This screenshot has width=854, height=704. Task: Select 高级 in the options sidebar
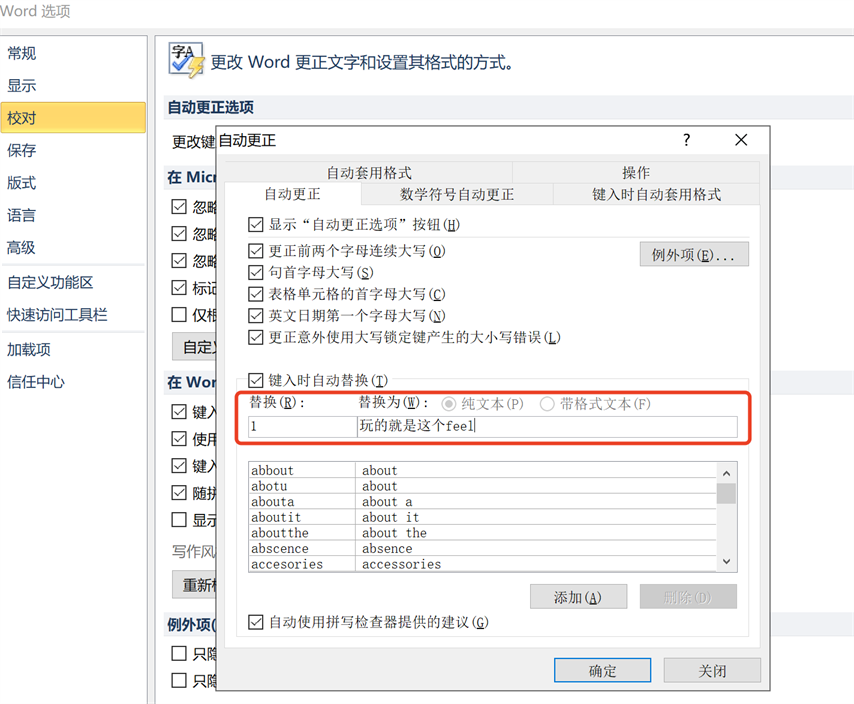coord(22,247)
